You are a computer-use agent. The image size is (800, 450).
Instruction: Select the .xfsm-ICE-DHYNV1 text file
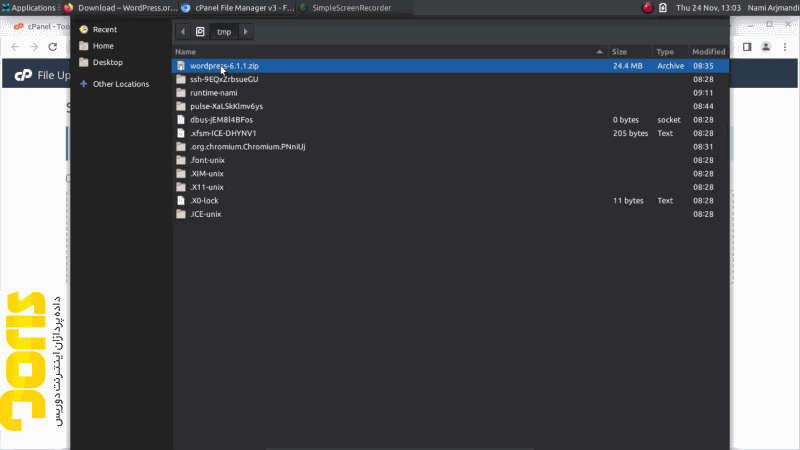451,133
